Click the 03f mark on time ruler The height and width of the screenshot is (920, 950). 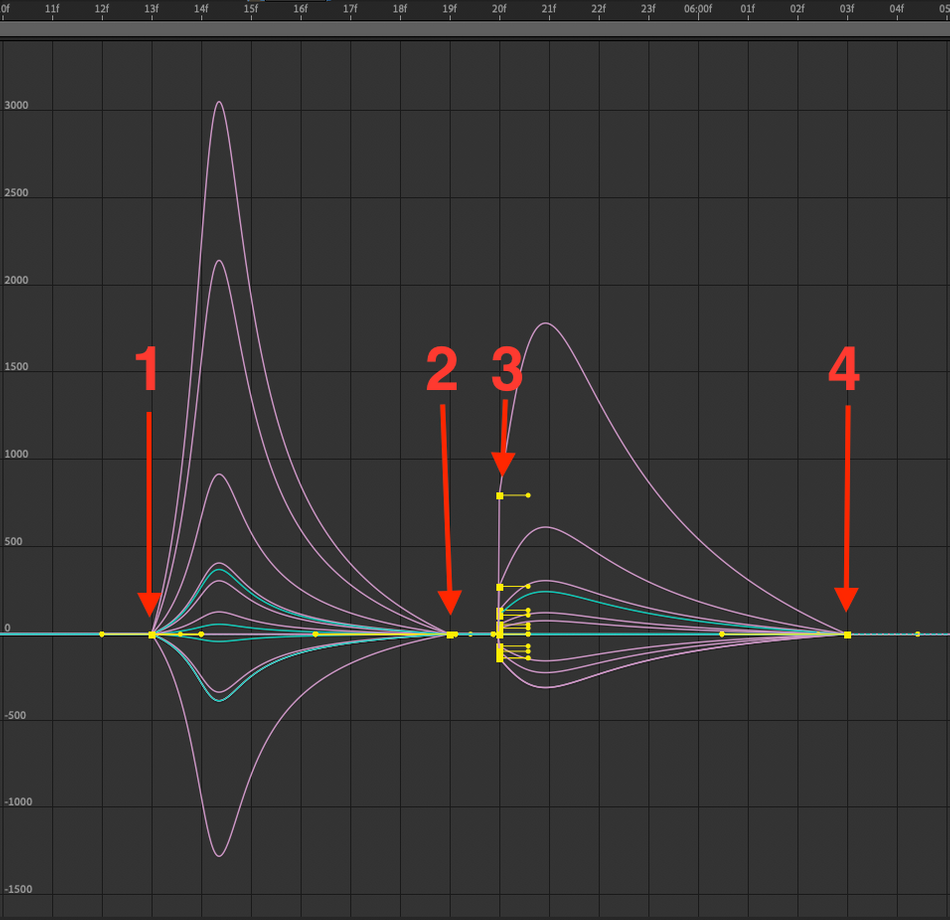(x=847, y=9)
